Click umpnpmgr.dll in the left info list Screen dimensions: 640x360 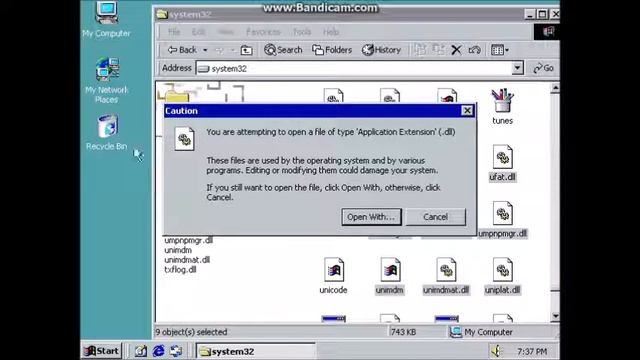[189, 240]
